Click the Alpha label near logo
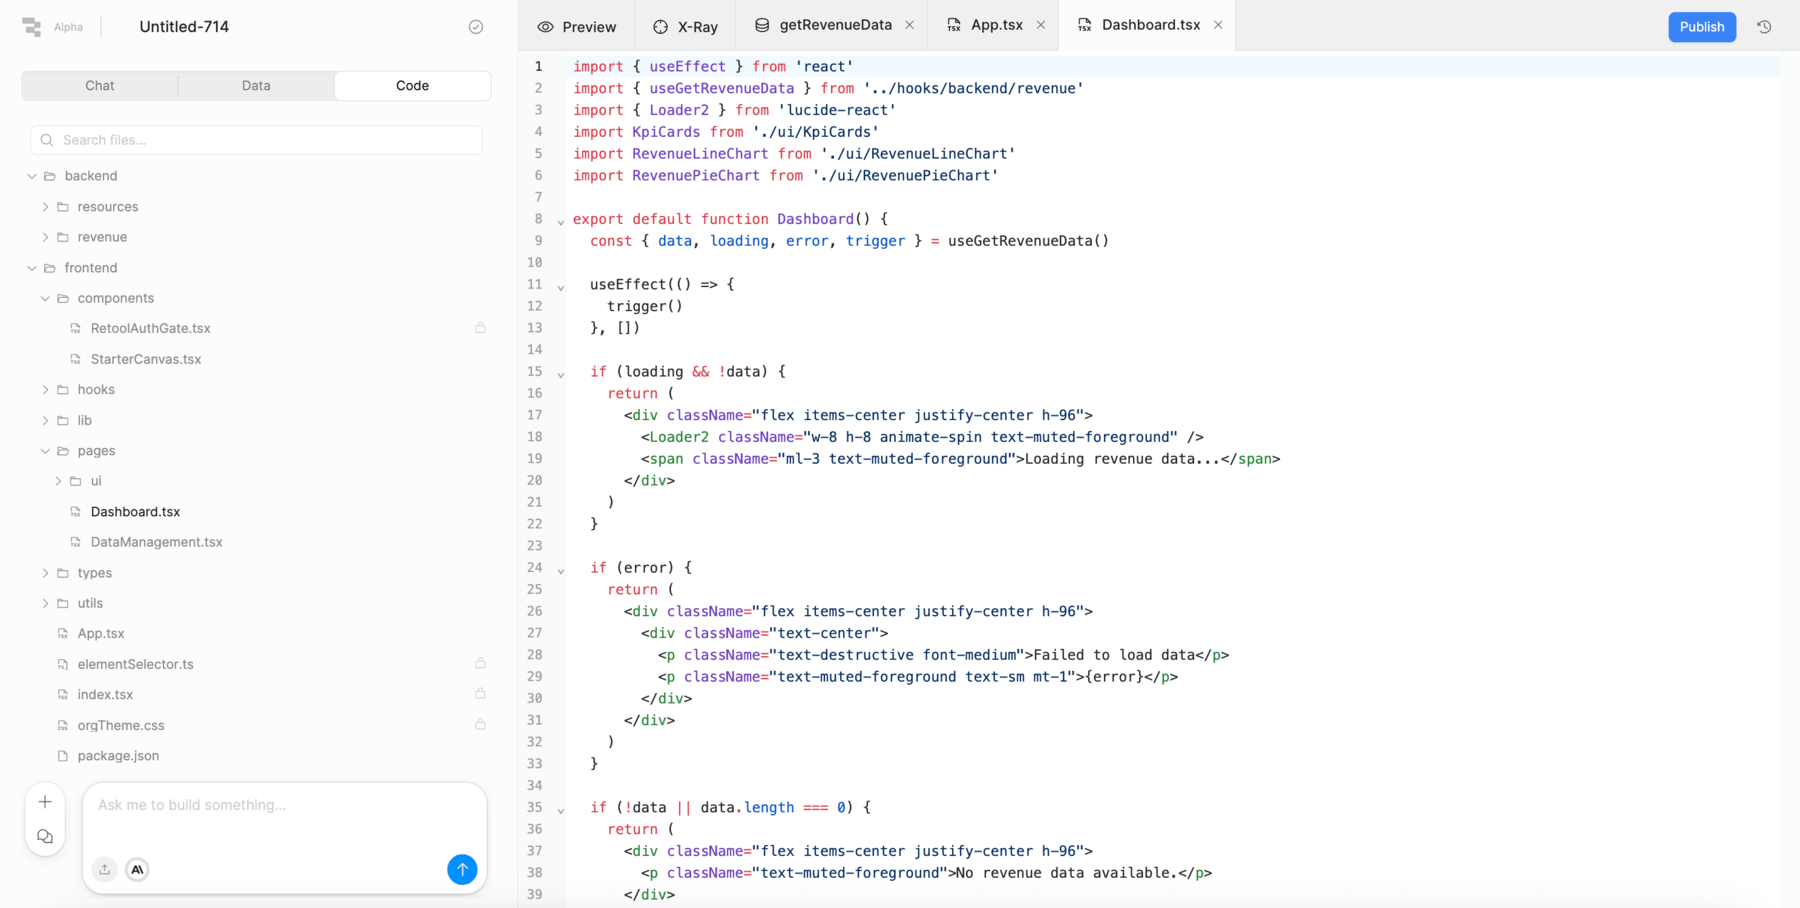Viewport: 1800px width, 908px height. (68, 27)
